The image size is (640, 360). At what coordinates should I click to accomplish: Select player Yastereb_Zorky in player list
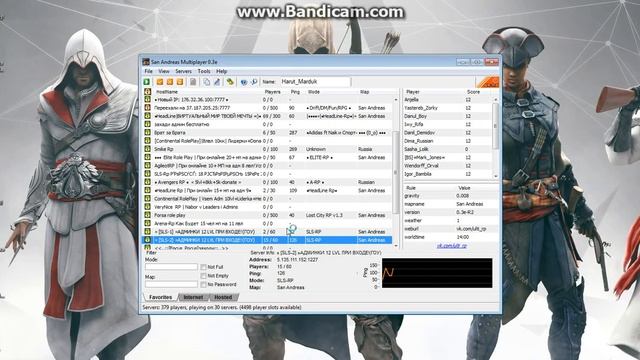point(448,108)
